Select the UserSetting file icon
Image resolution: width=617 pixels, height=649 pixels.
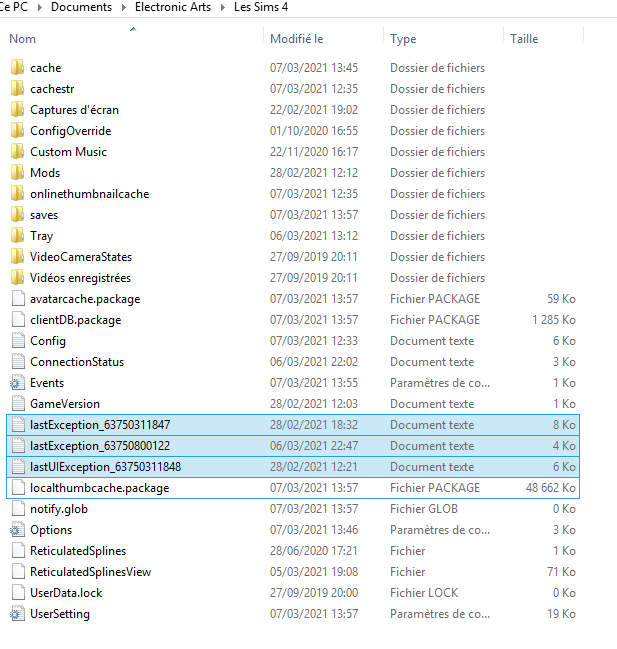coord(16,614)
